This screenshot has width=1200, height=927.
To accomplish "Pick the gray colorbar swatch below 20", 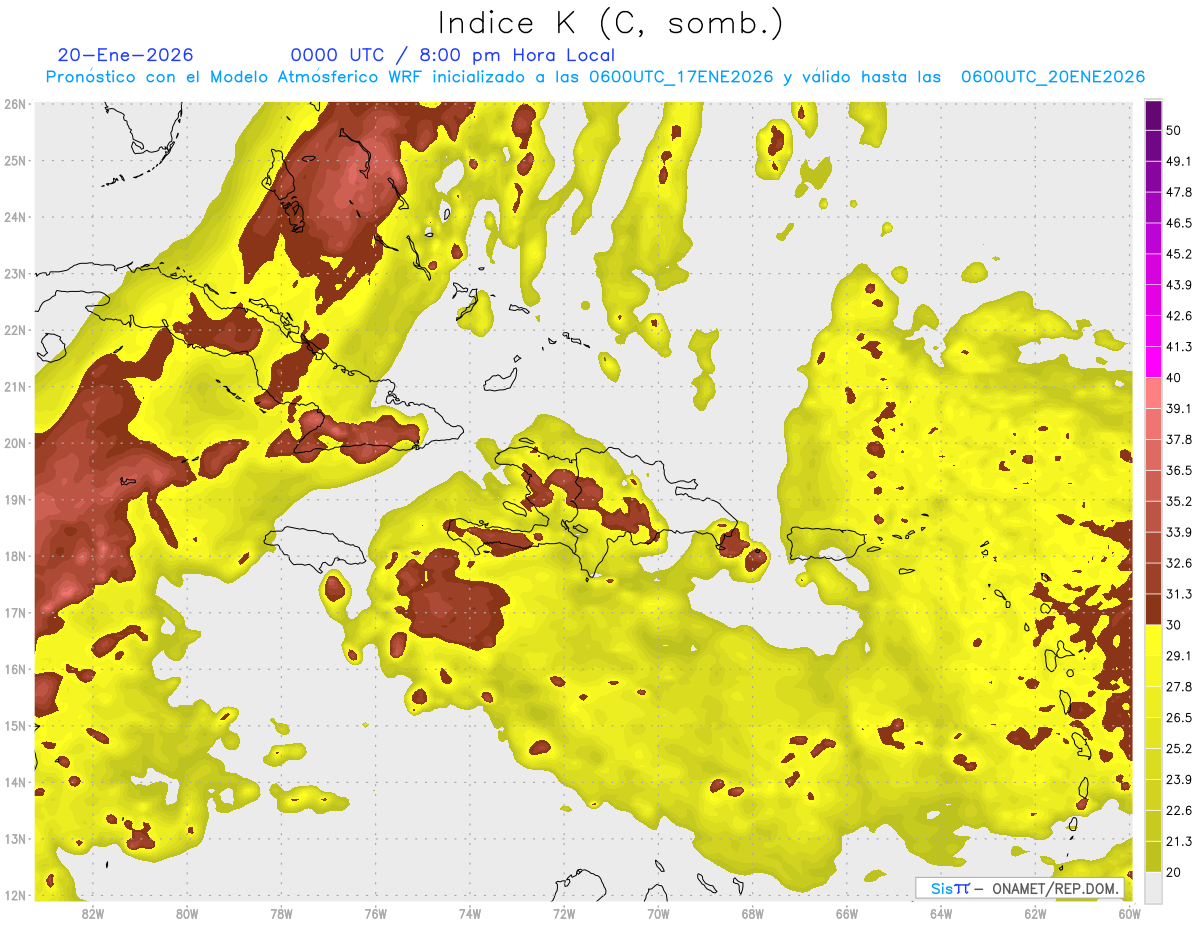I will (x=1153, y=886).
